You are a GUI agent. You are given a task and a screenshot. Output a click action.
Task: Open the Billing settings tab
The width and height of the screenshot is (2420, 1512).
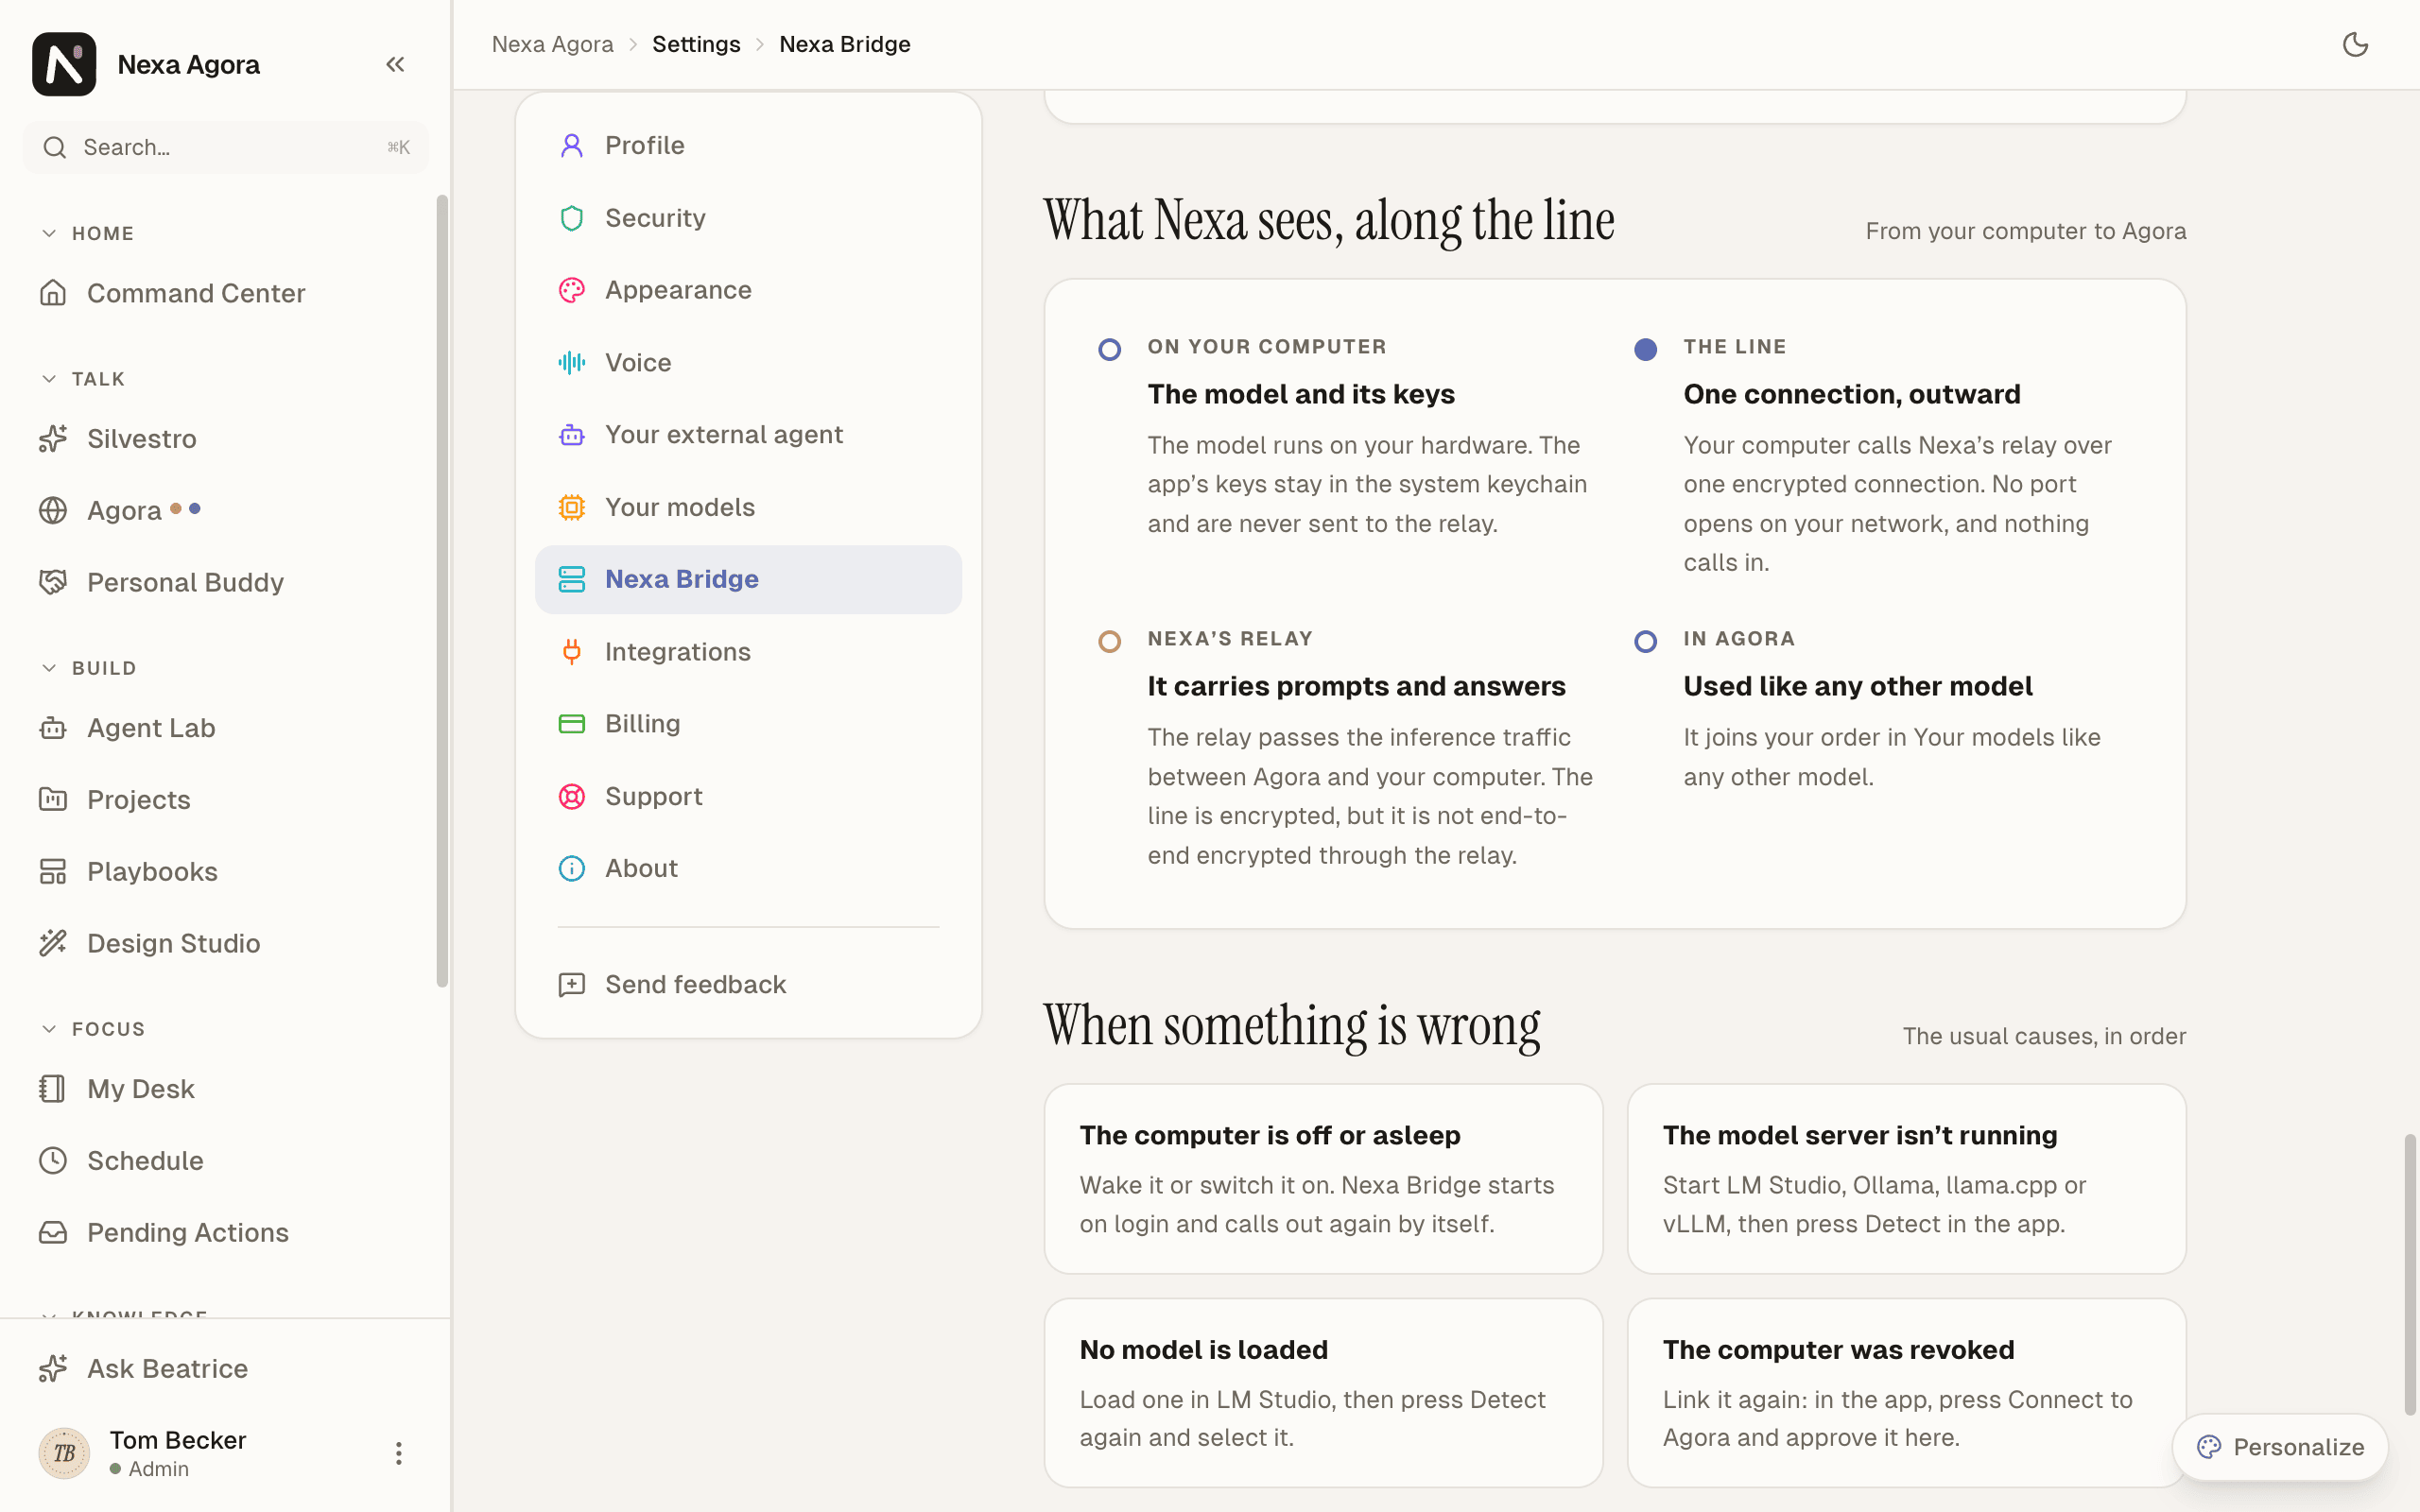point(748,724)
